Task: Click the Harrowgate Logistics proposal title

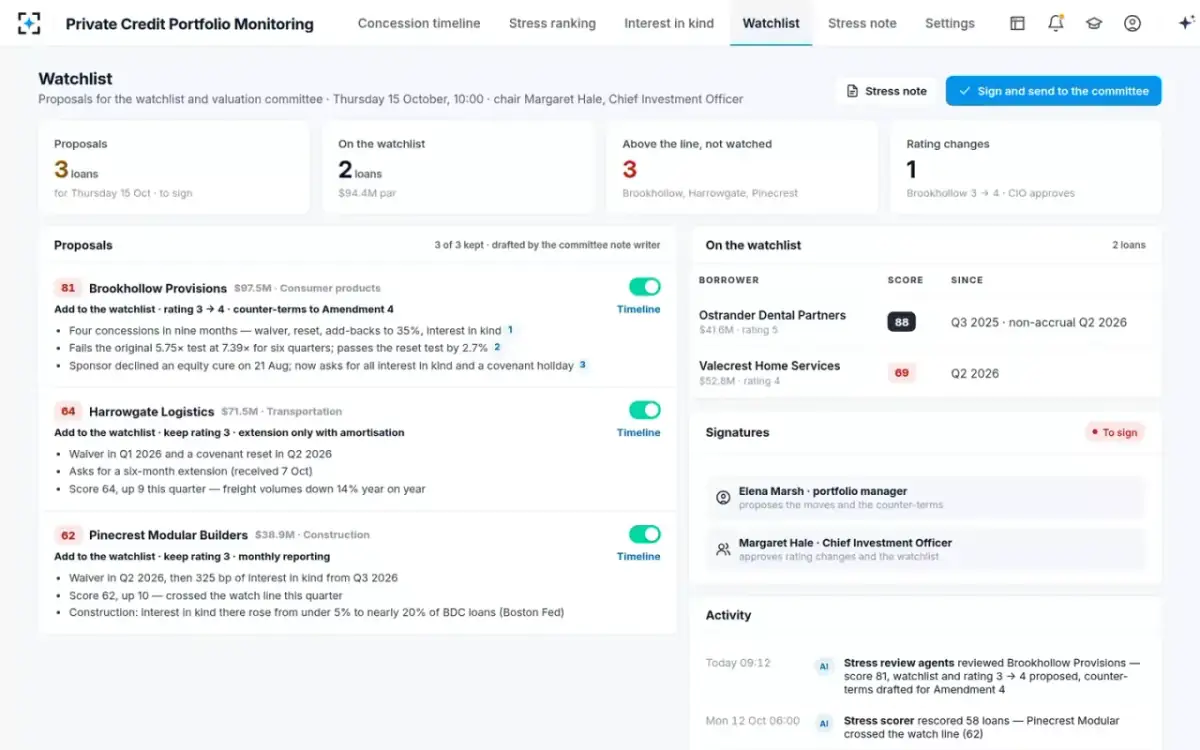Action: (x=152, y=412)
